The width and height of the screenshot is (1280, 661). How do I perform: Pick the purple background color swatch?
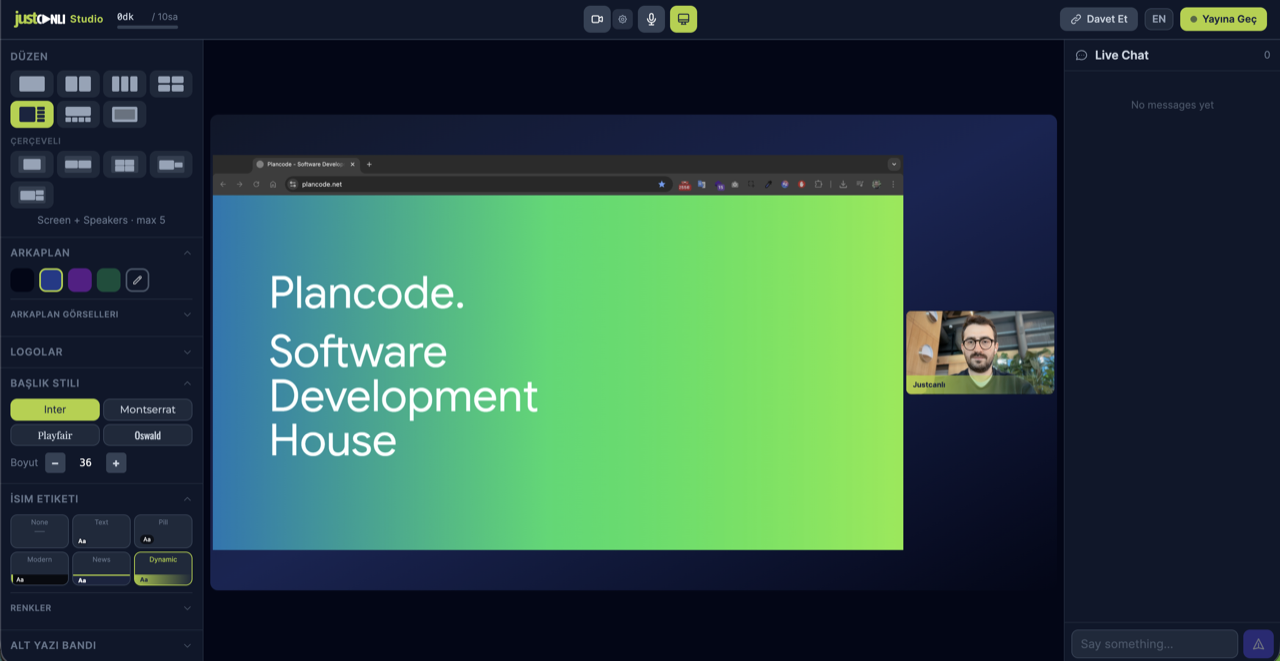80,281
